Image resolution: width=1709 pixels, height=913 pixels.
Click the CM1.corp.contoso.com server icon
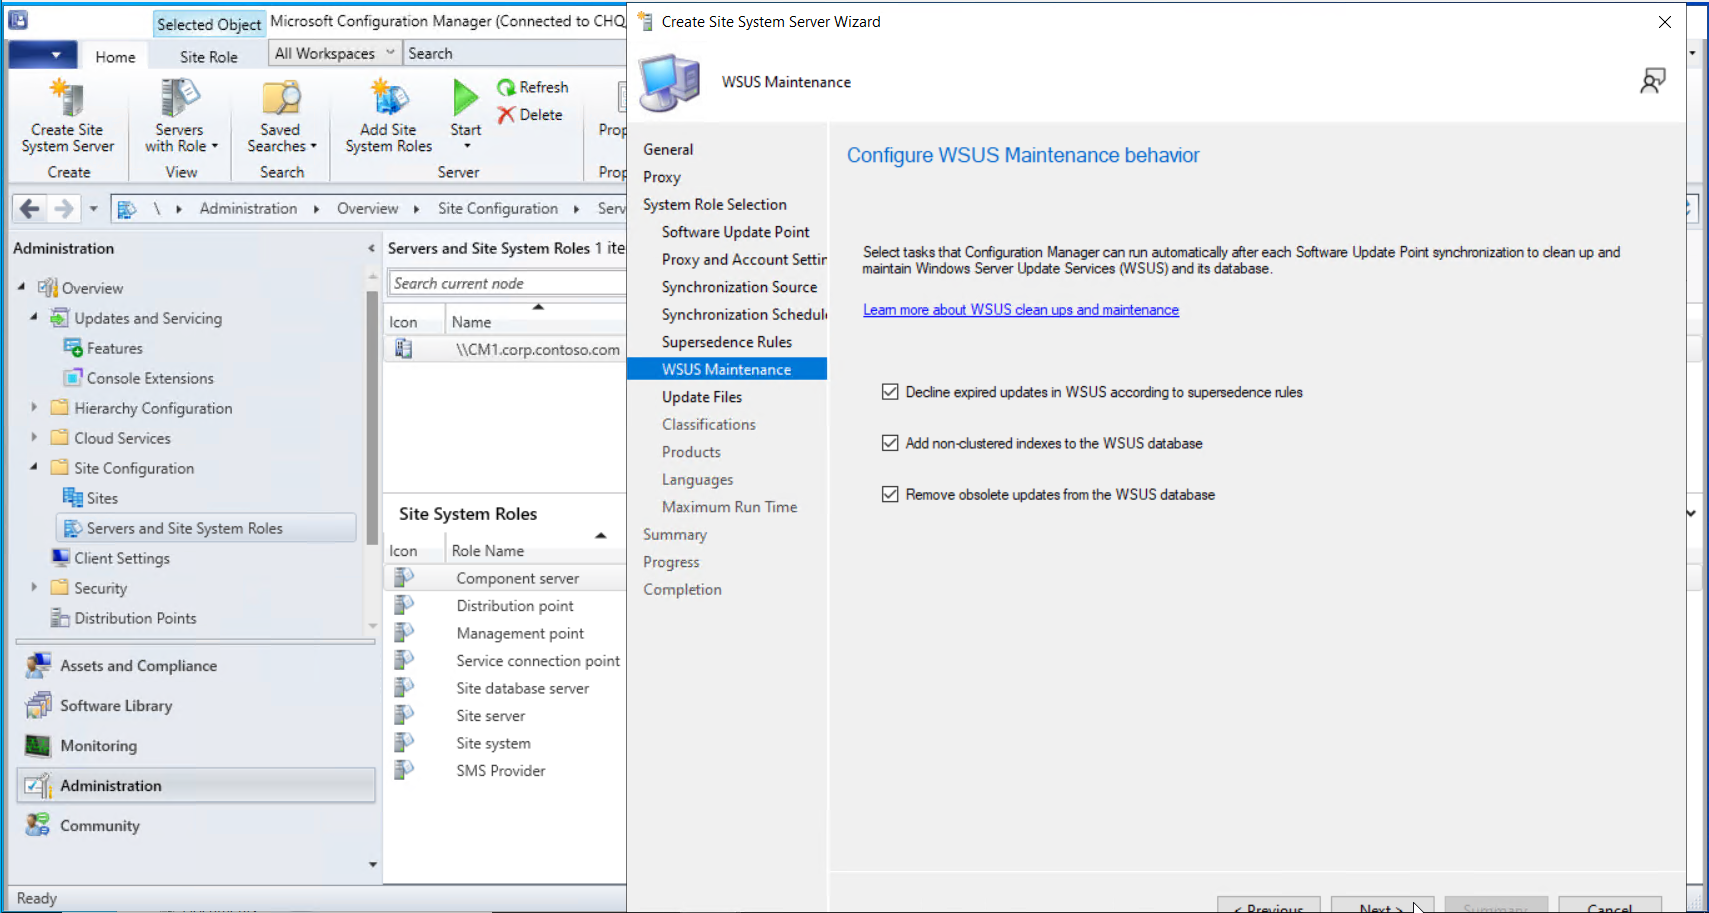[x=403, y=349]
